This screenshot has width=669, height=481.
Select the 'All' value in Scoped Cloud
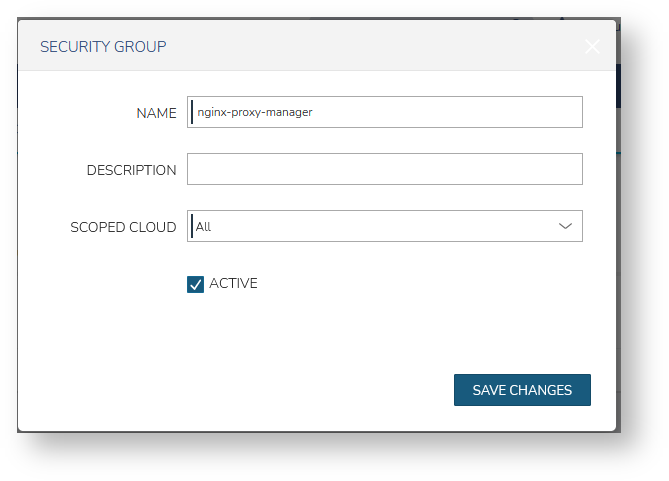point(204,227)
